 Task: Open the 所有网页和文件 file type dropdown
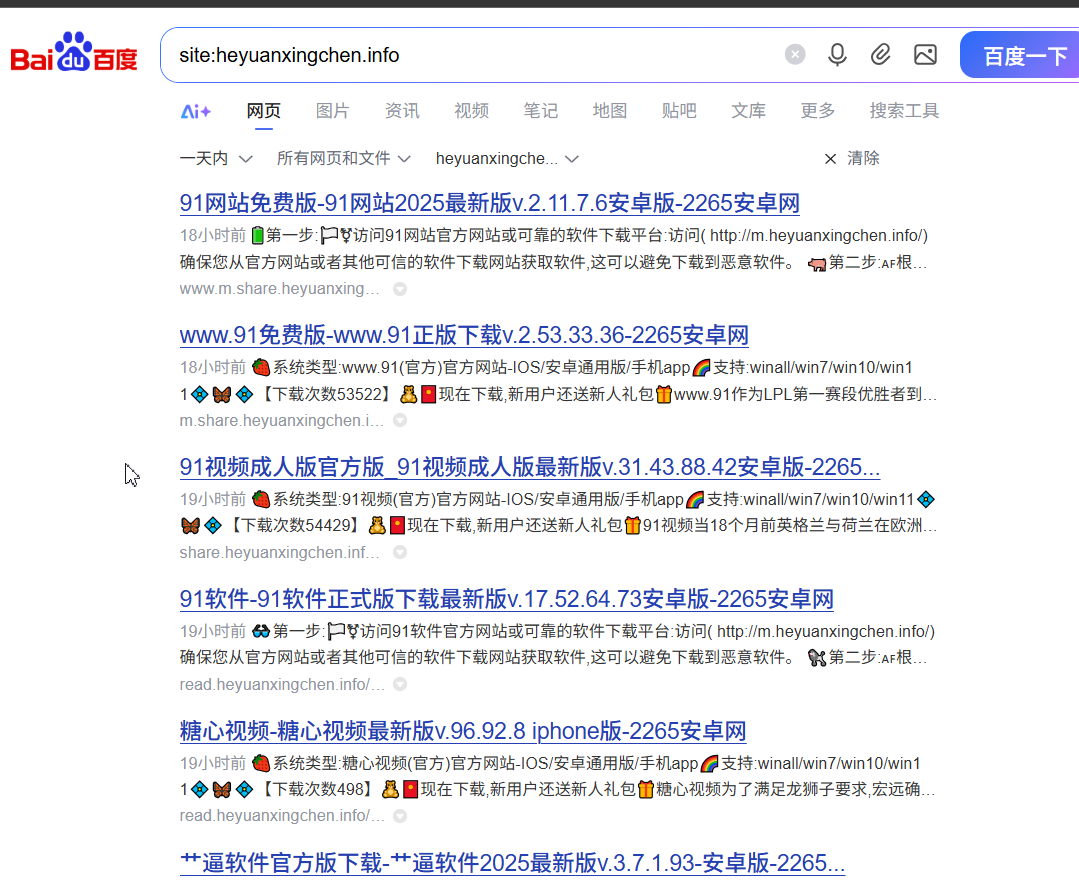click(x=344, y=158)
